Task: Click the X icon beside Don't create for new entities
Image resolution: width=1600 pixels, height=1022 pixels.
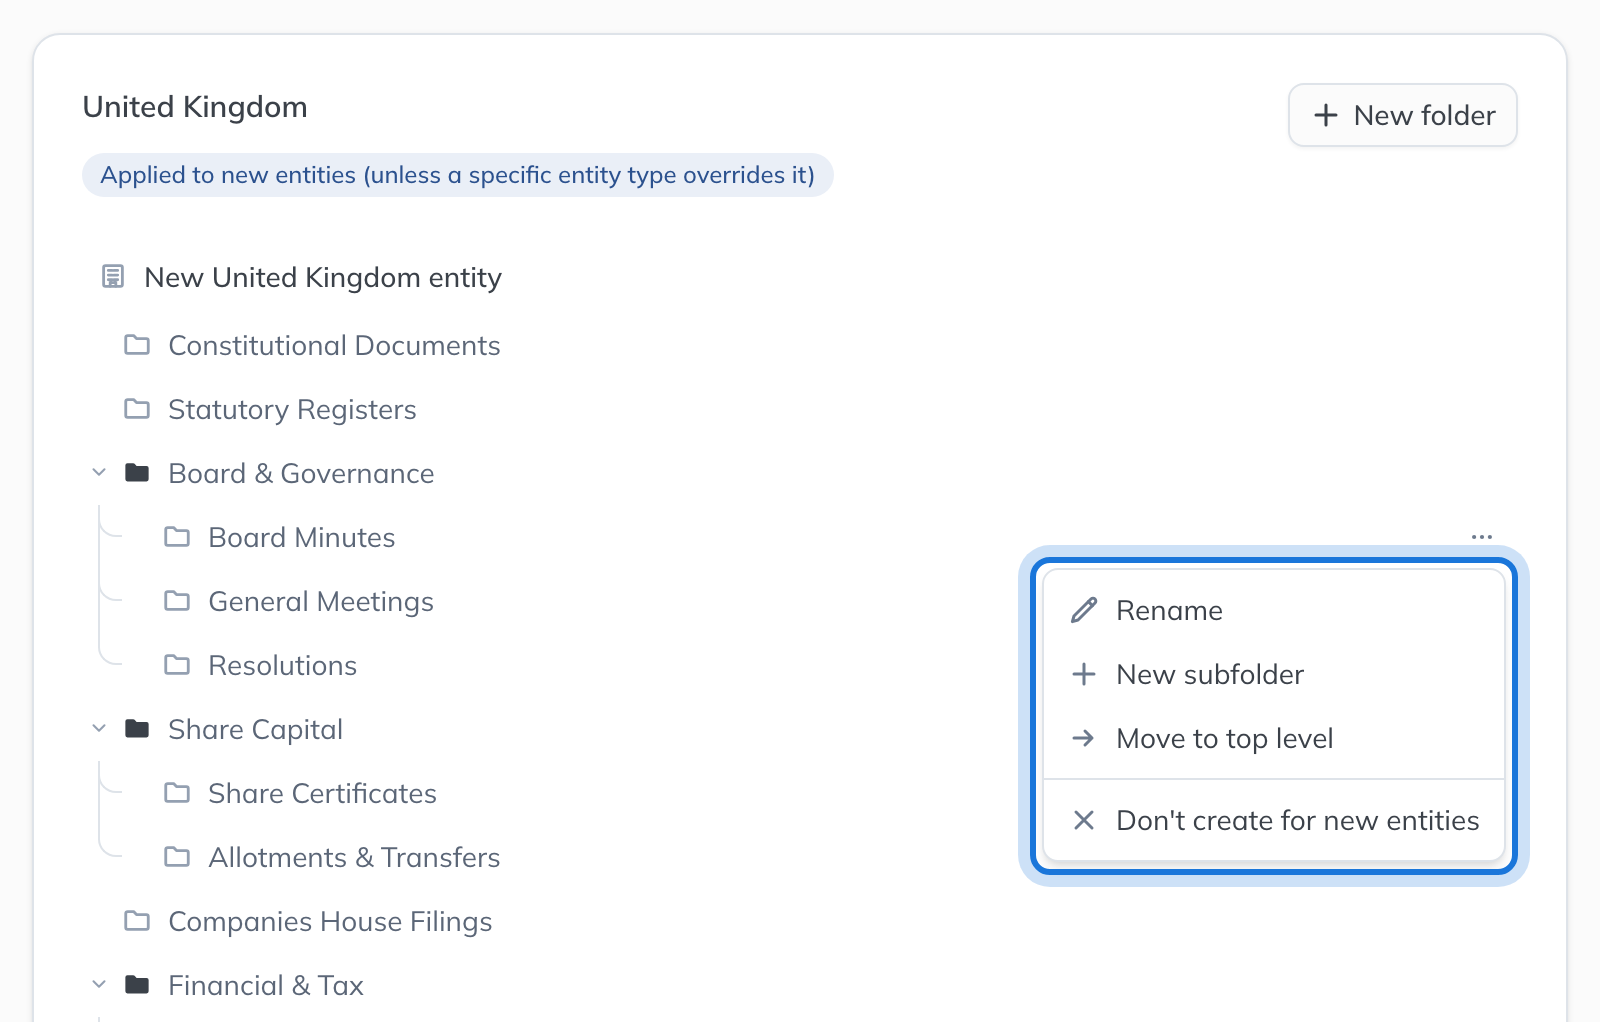Action: tap(1084, 820)
